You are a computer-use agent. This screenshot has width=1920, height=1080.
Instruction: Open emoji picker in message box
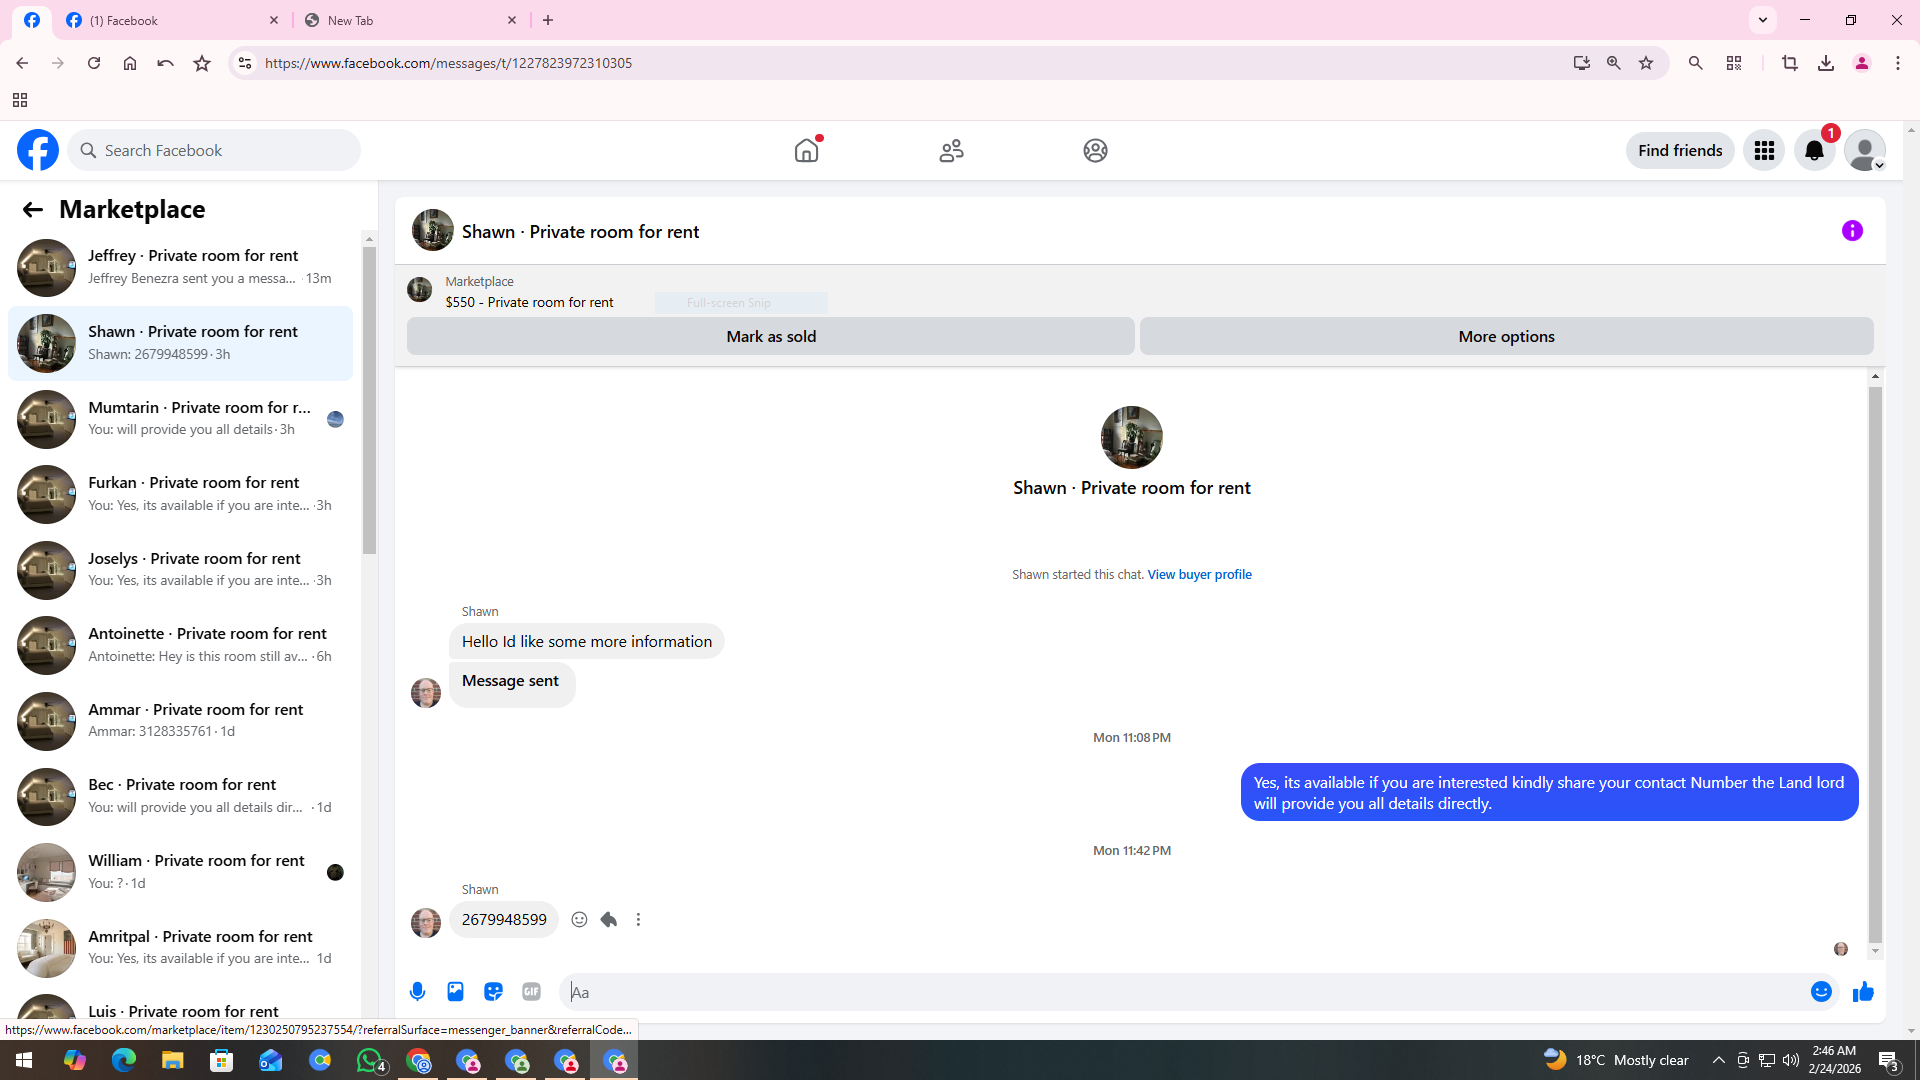click(x=1820, y=991)
